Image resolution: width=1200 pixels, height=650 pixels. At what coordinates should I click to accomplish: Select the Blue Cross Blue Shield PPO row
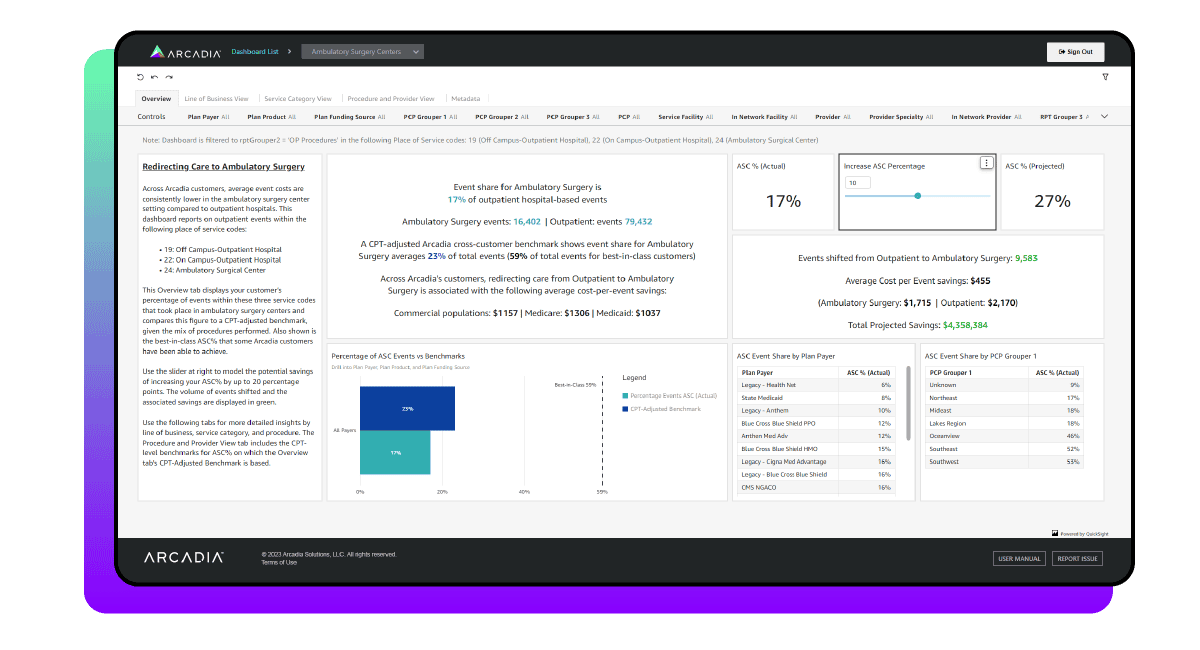tap(815, 423)
